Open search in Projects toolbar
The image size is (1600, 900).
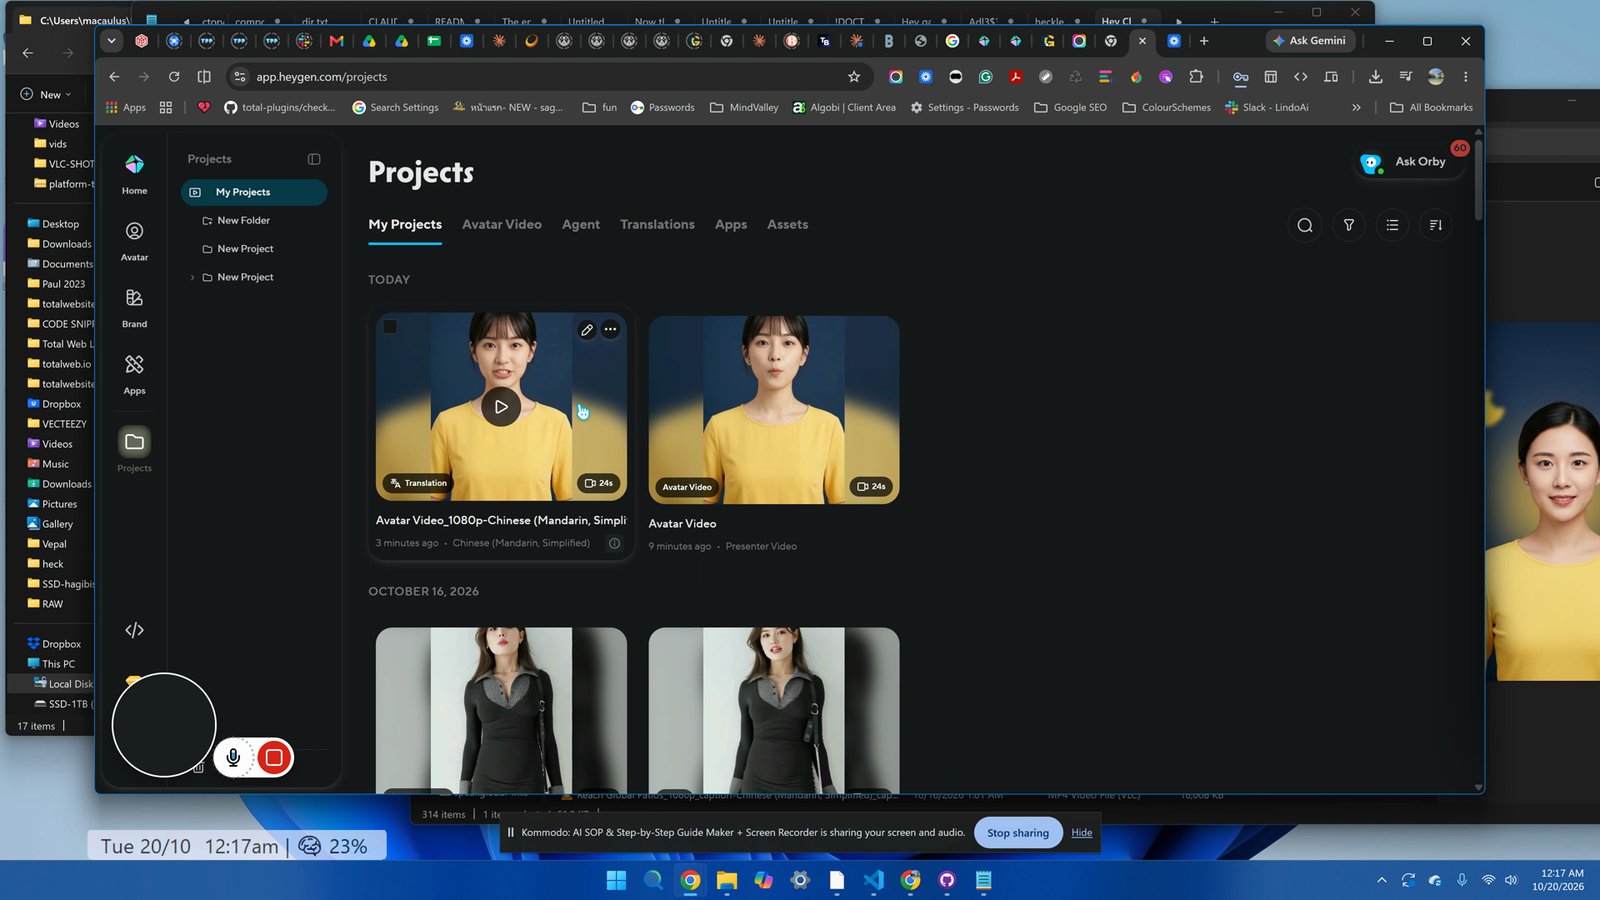tap(1305, 225)
